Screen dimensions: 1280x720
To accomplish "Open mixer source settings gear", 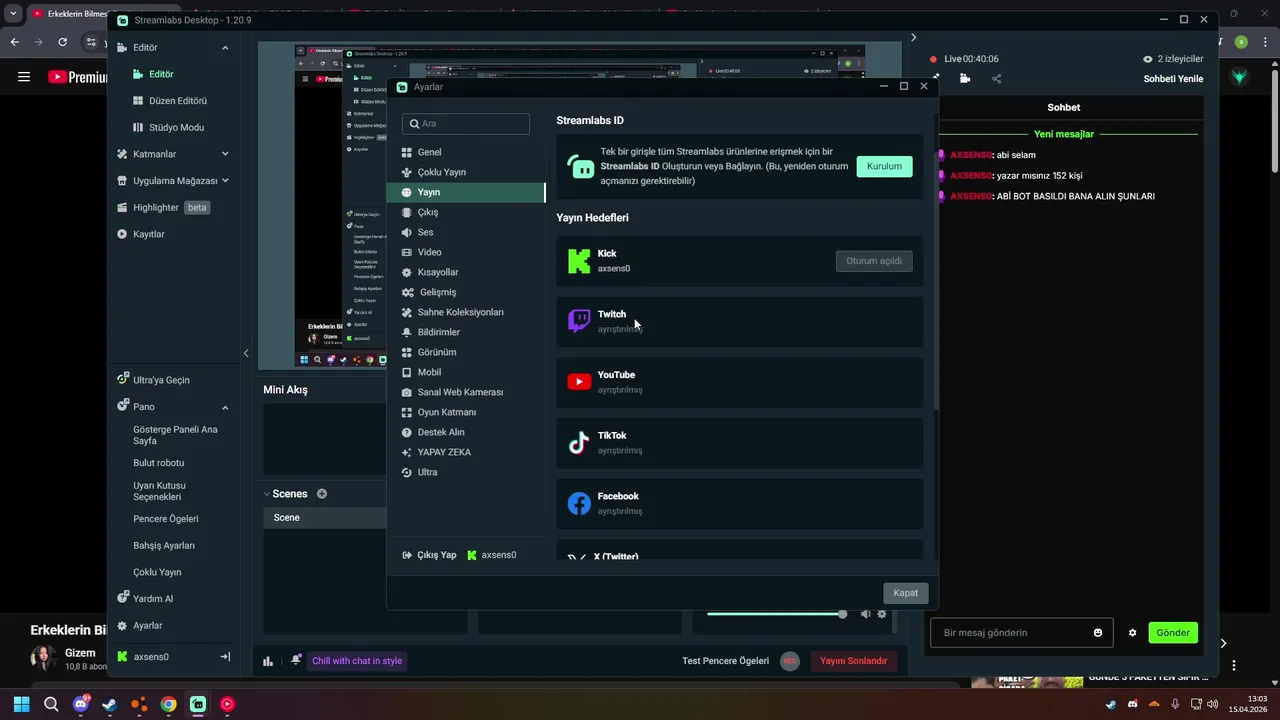I will (881, 614).
